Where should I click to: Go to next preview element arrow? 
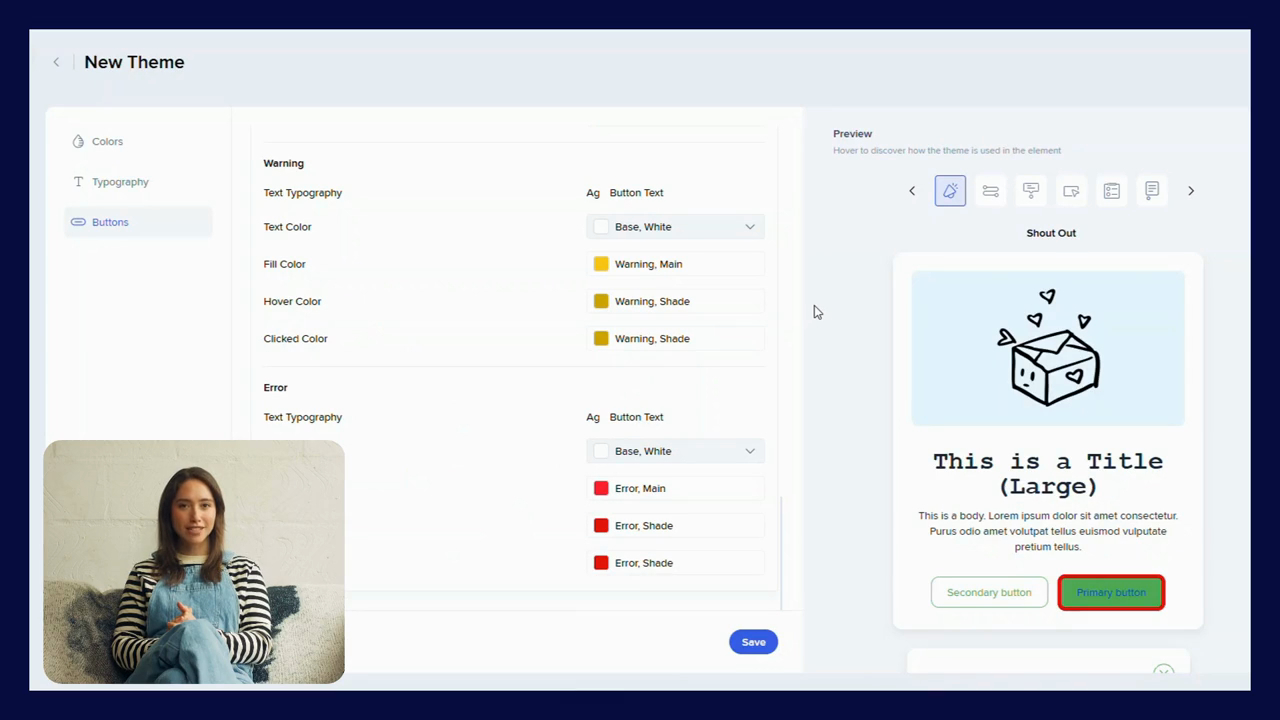tap(1191, 191)
